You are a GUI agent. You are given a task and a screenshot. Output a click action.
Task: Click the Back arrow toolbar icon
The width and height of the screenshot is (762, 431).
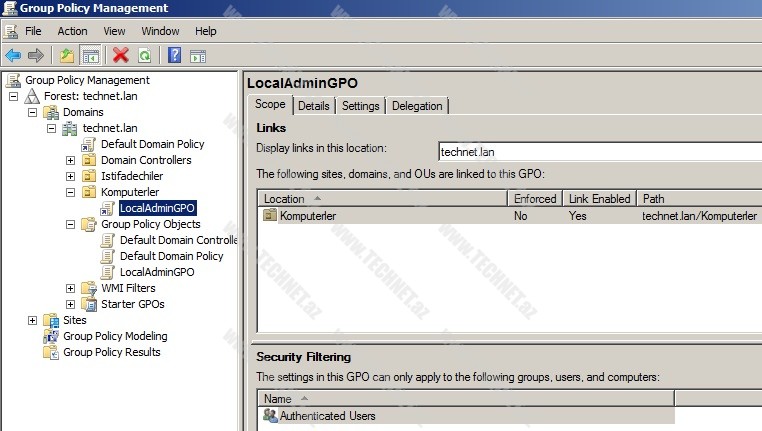point(13,55)
